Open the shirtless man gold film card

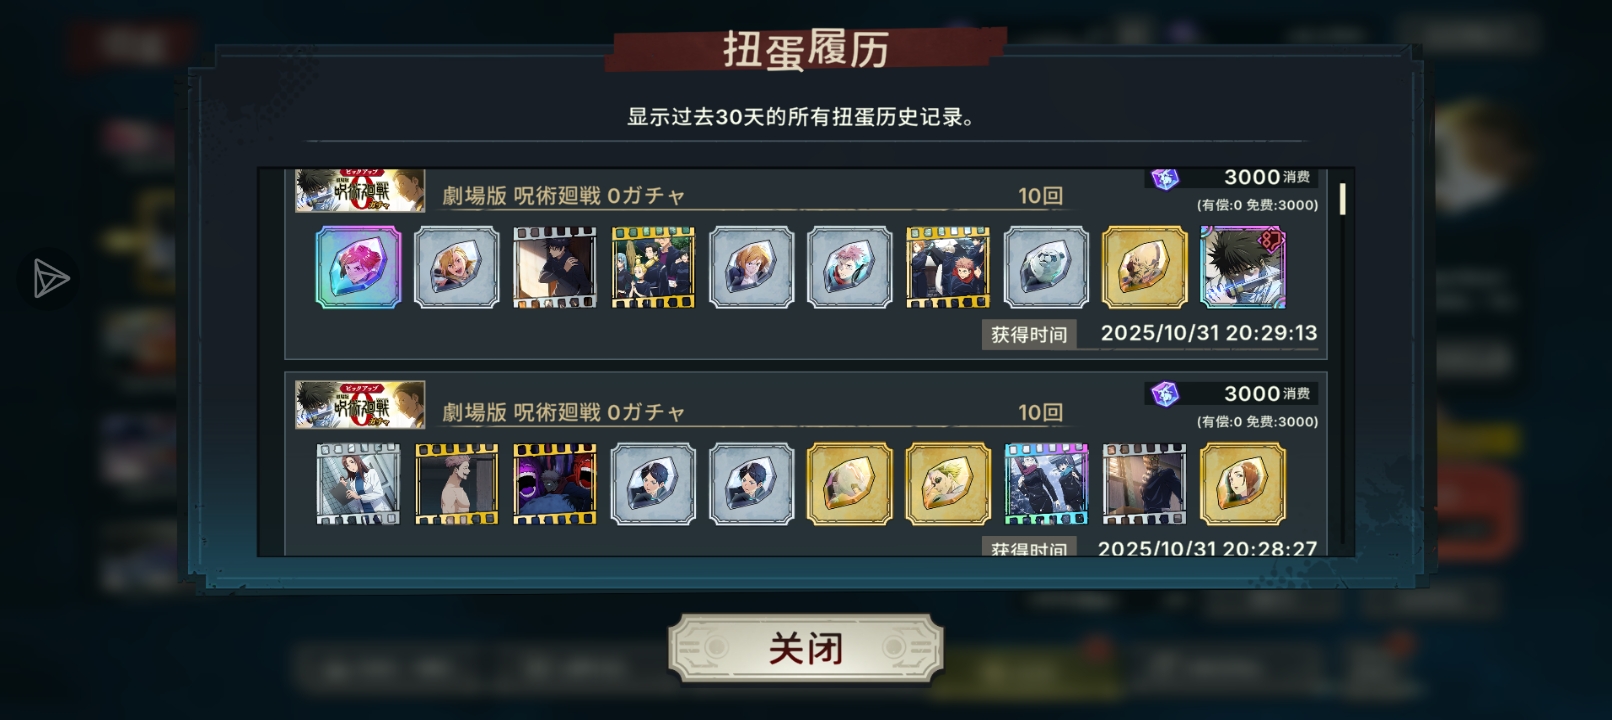(456, 484)
